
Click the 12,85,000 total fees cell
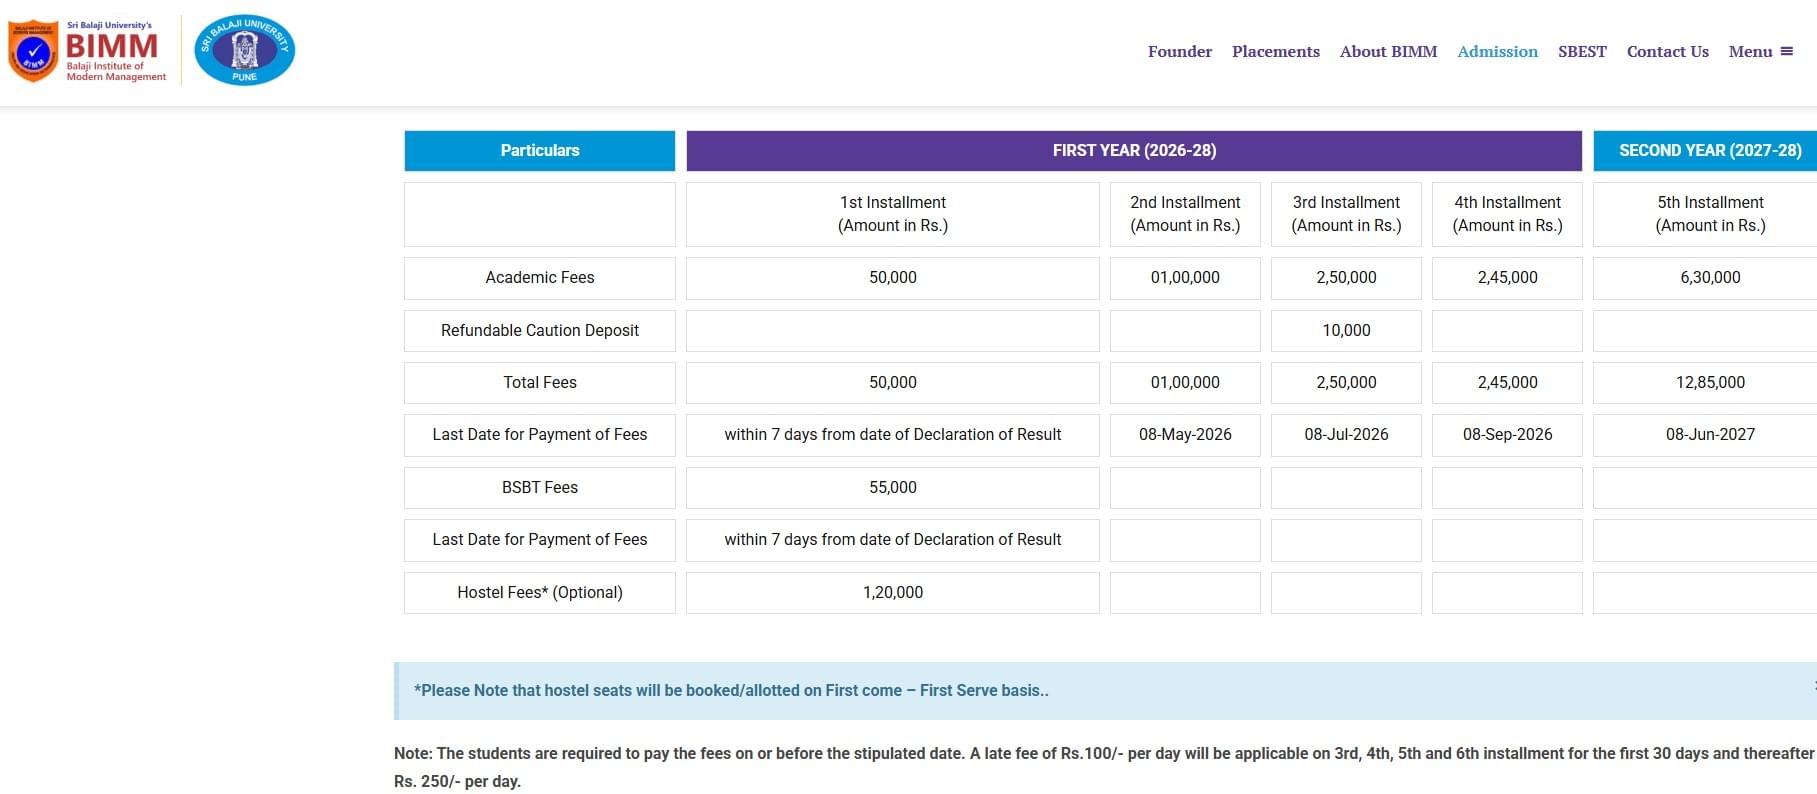click(x=1709, y=382)
